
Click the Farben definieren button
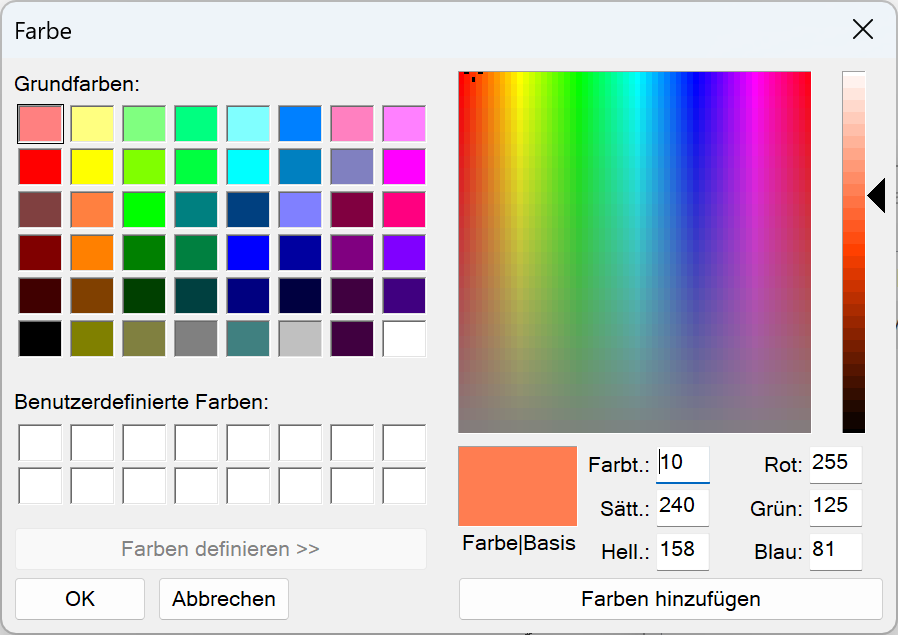[x=222, y=549]
